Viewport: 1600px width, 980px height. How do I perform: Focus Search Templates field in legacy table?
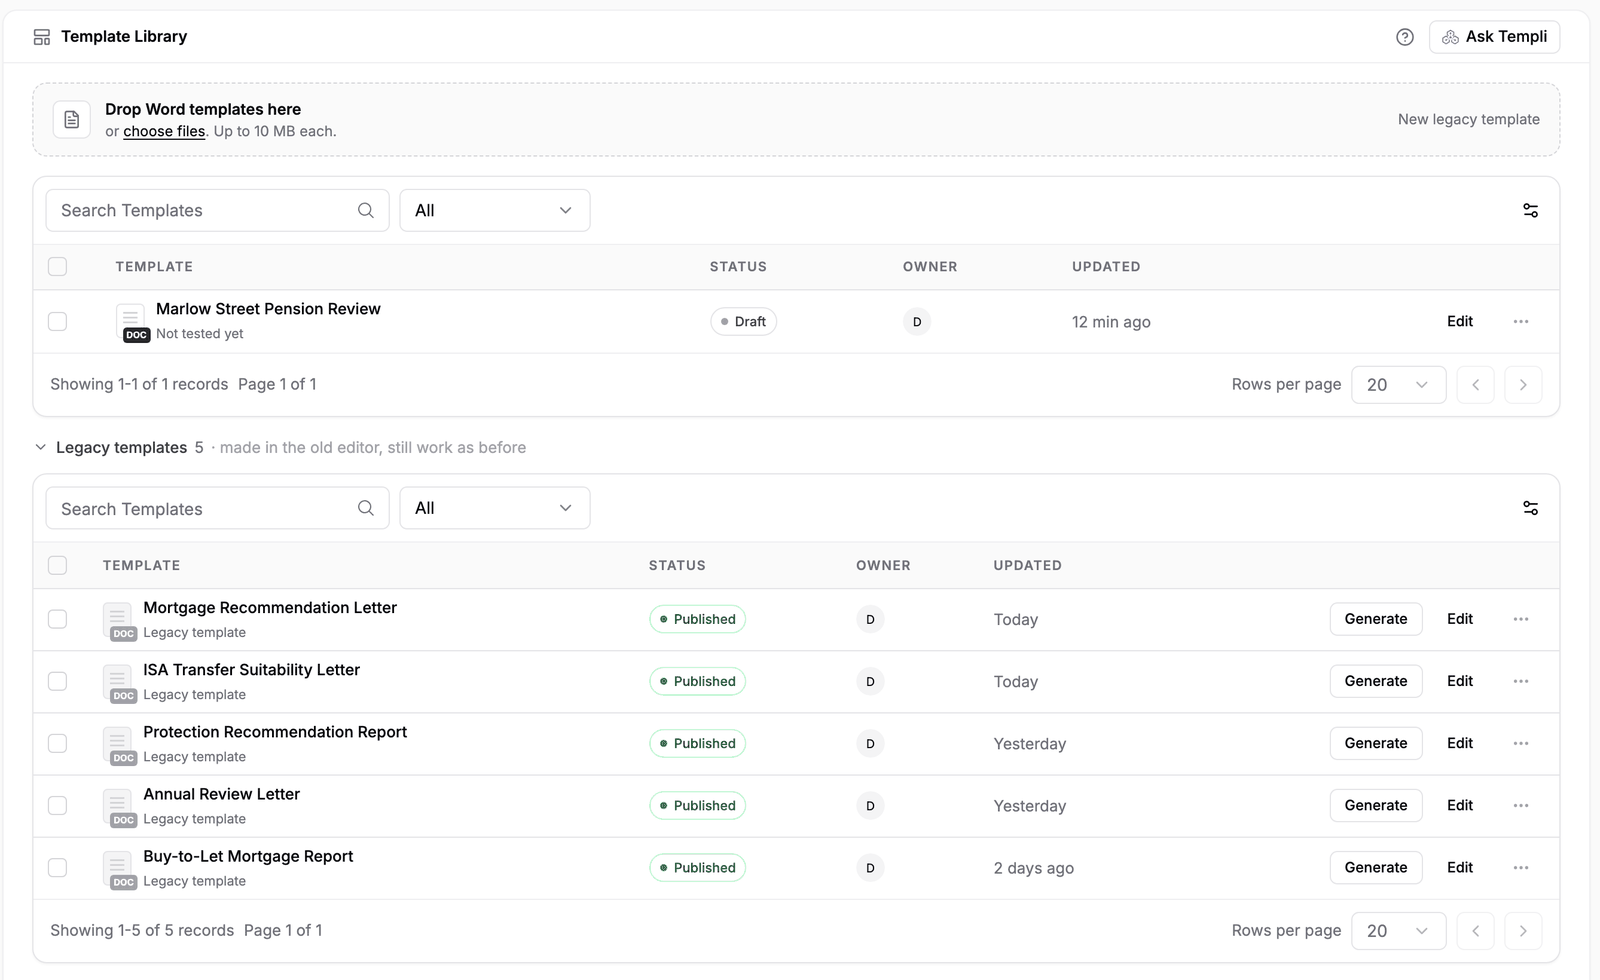pos(217,508)
